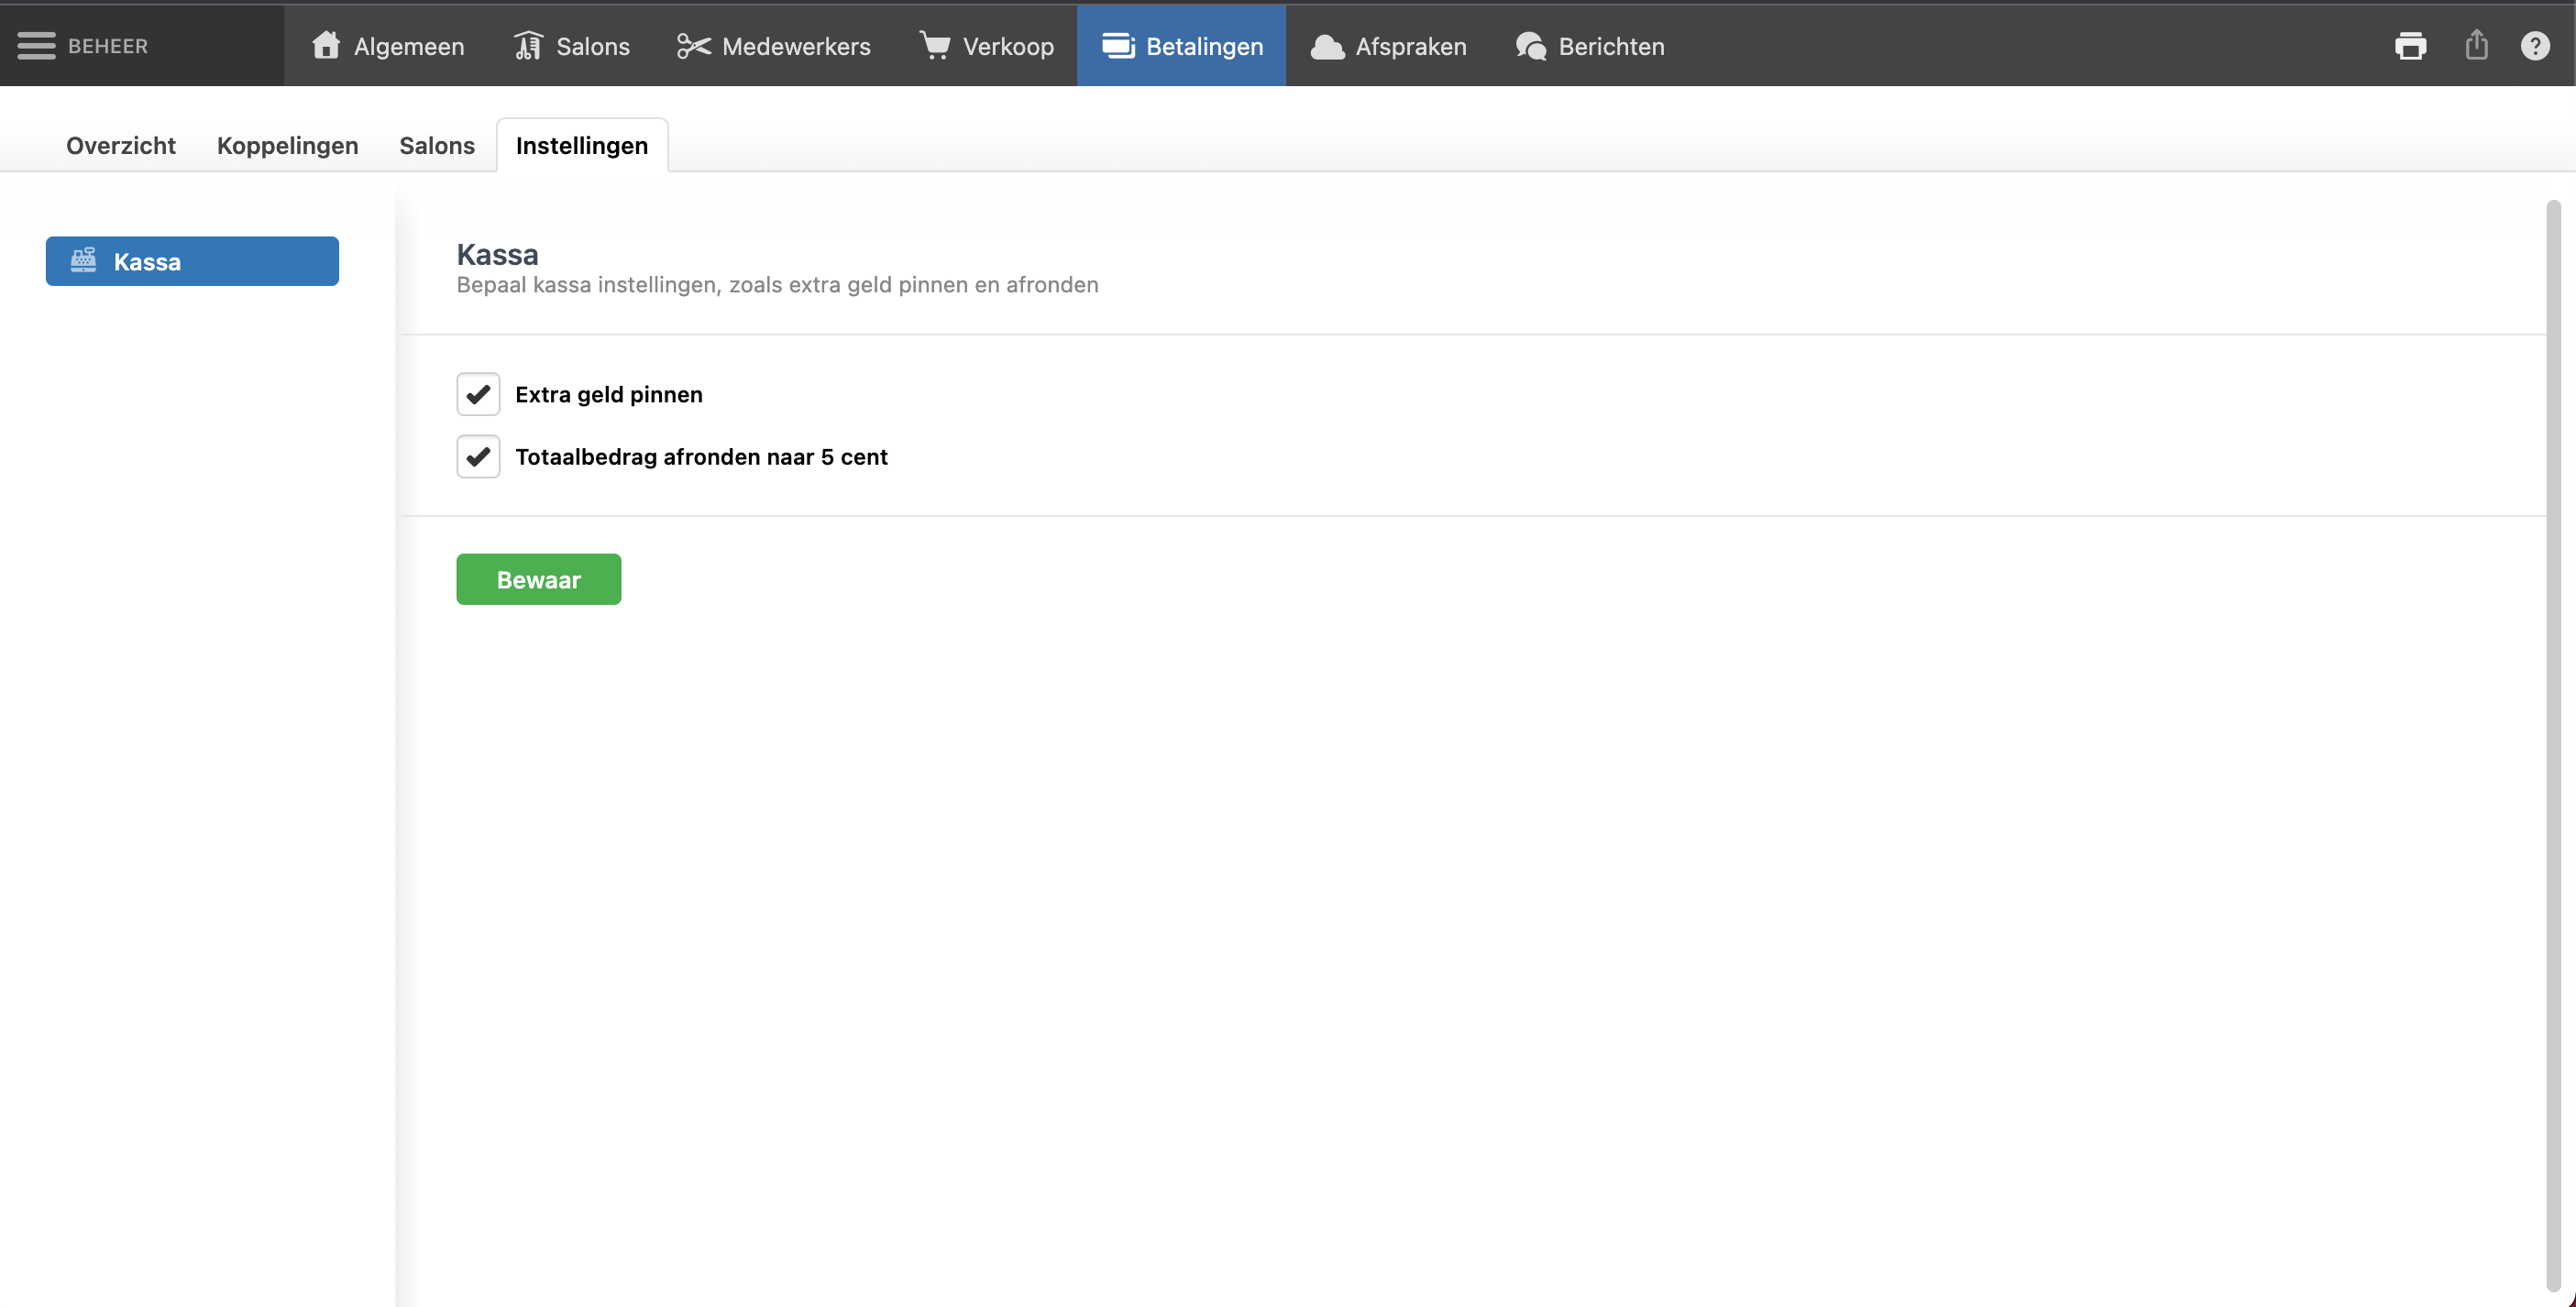2576x1307 pixels.
Task: Select the Instellingen tab
Action: pos(582,146)
